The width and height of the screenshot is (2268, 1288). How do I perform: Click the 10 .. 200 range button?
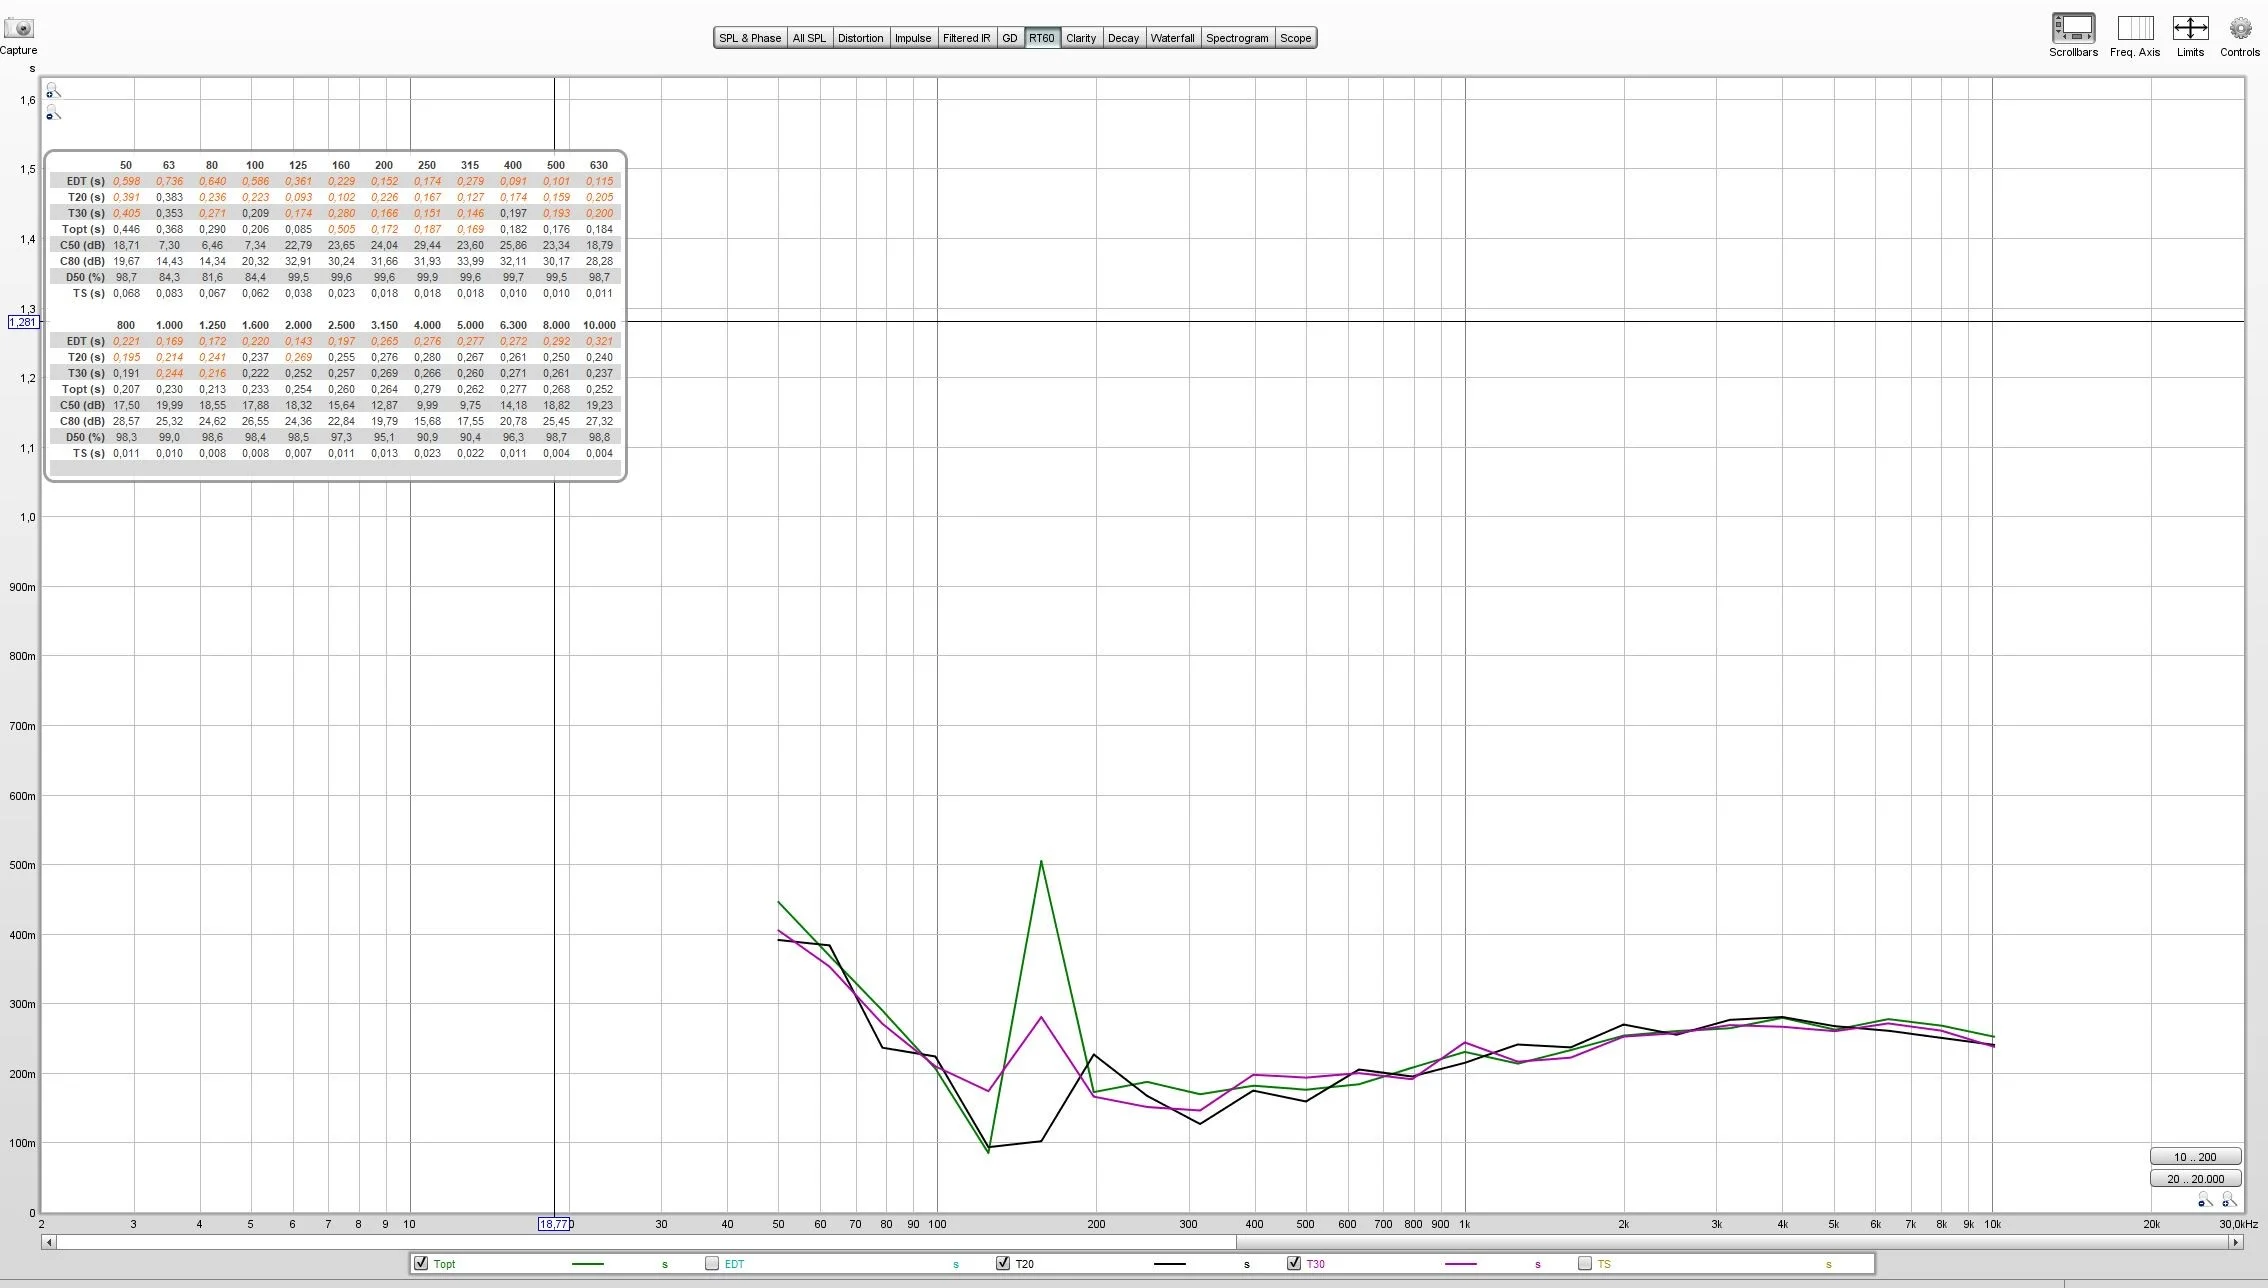[2195, 1157]
